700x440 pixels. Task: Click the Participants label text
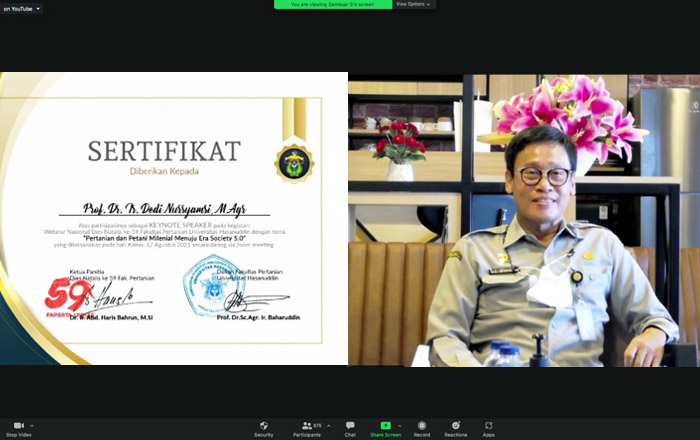[x=307, y=435]
